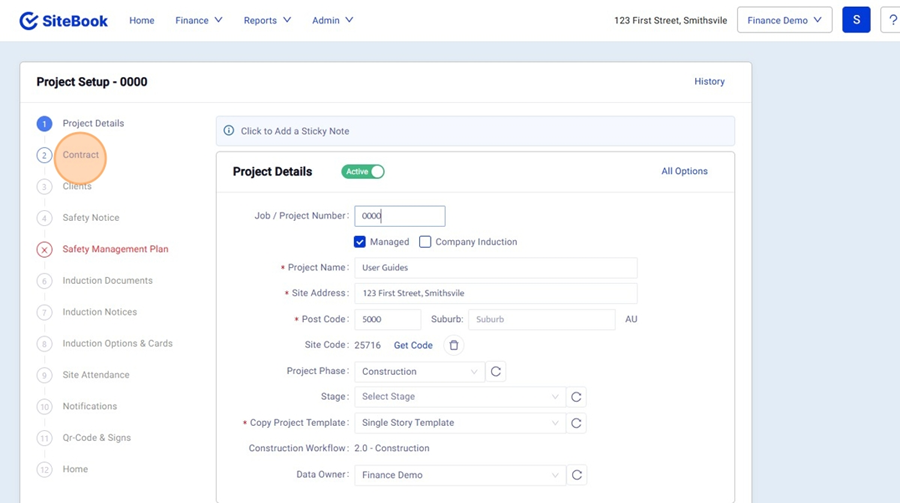Open the help question mark icon
This screenshot has height=503, width=900.
pos(891,20)
